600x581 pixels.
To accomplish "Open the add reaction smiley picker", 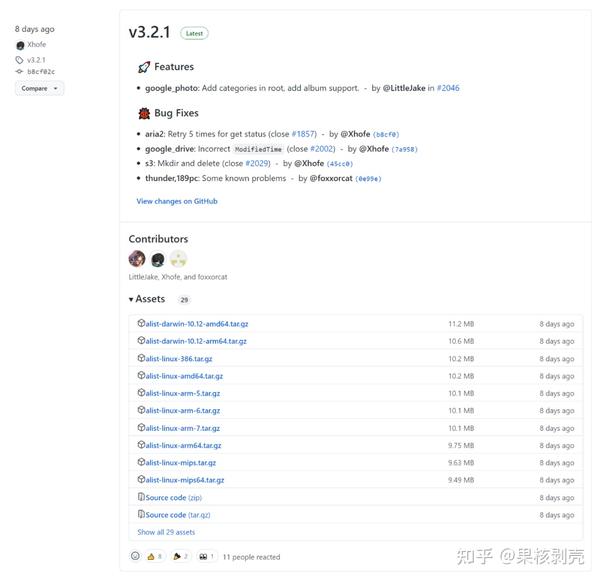I will 135,556.
